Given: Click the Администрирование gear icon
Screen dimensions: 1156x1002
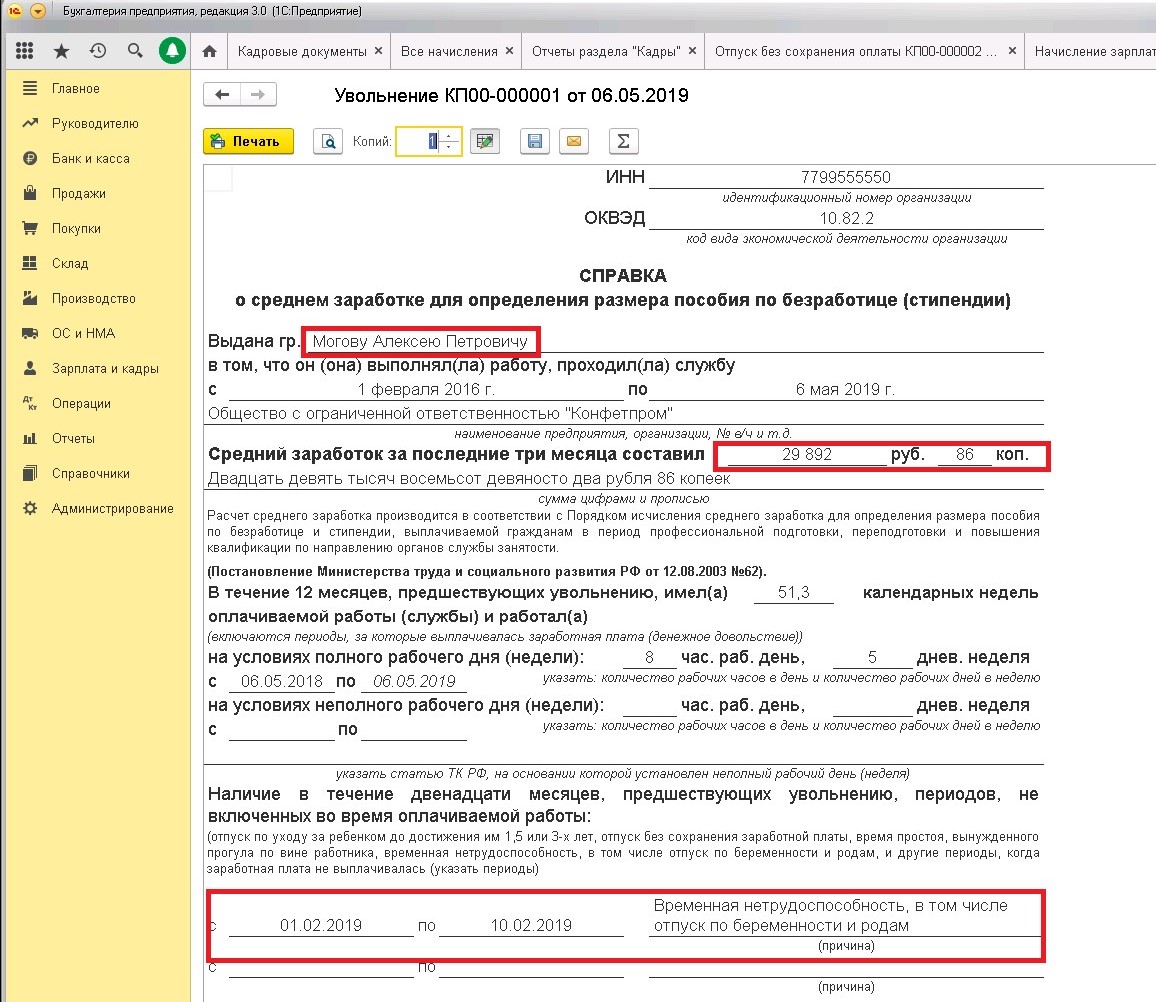Looking at the screenshot, I should [30, 509].
